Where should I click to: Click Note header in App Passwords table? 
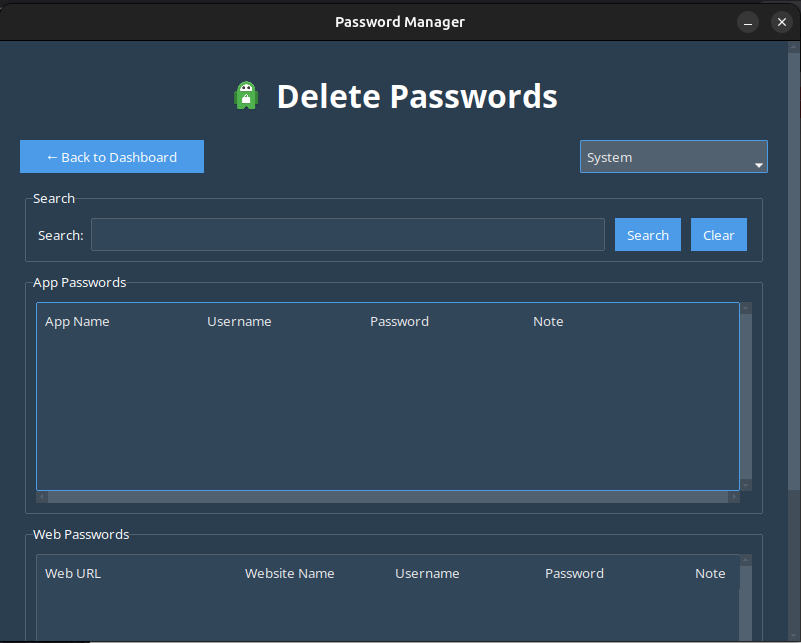(548, 321)
